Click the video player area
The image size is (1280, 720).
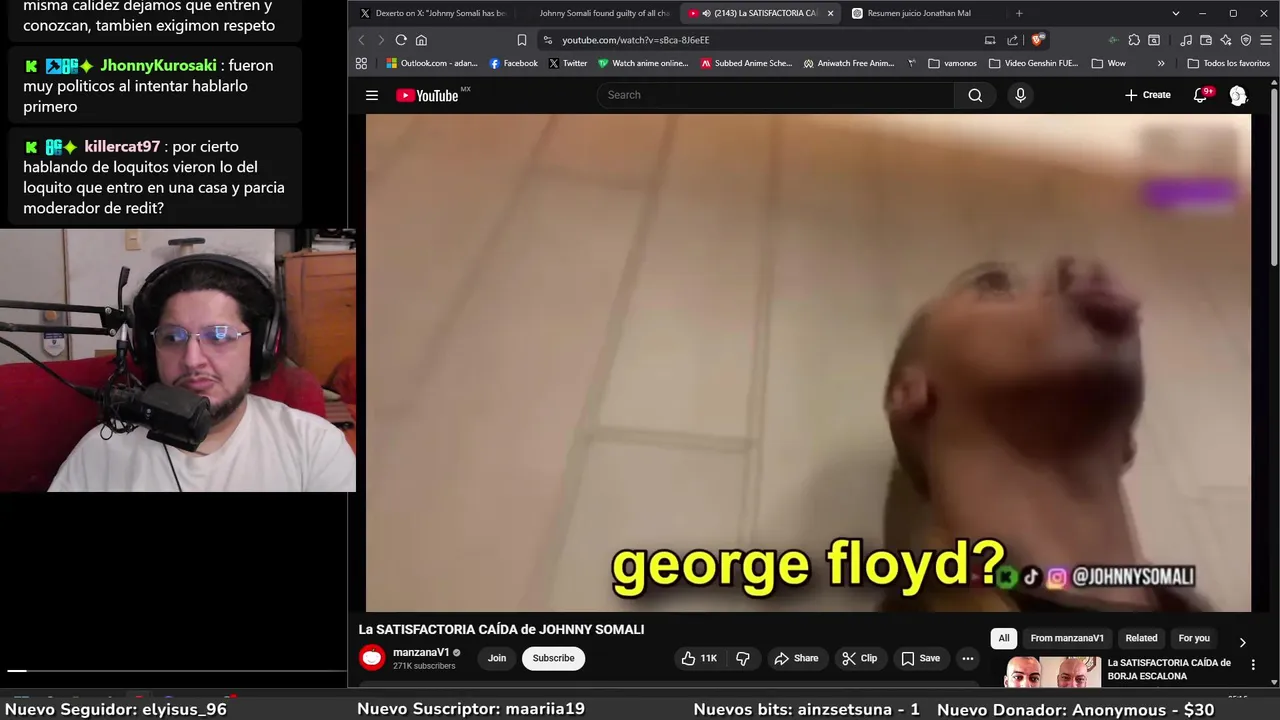coord(808,362)
